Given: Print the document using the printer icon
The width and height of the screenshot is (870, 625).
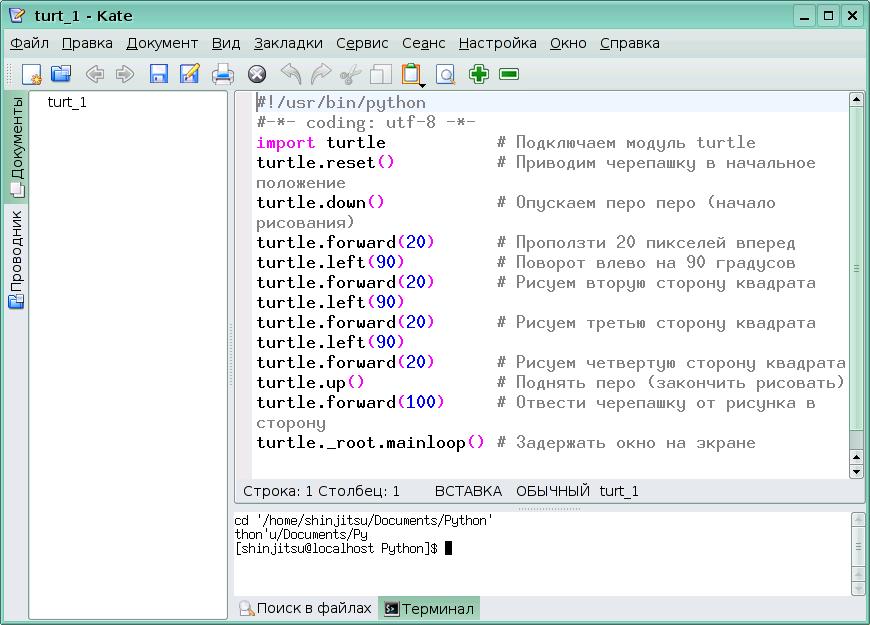Looking at the screenshot, I should 223,74.
